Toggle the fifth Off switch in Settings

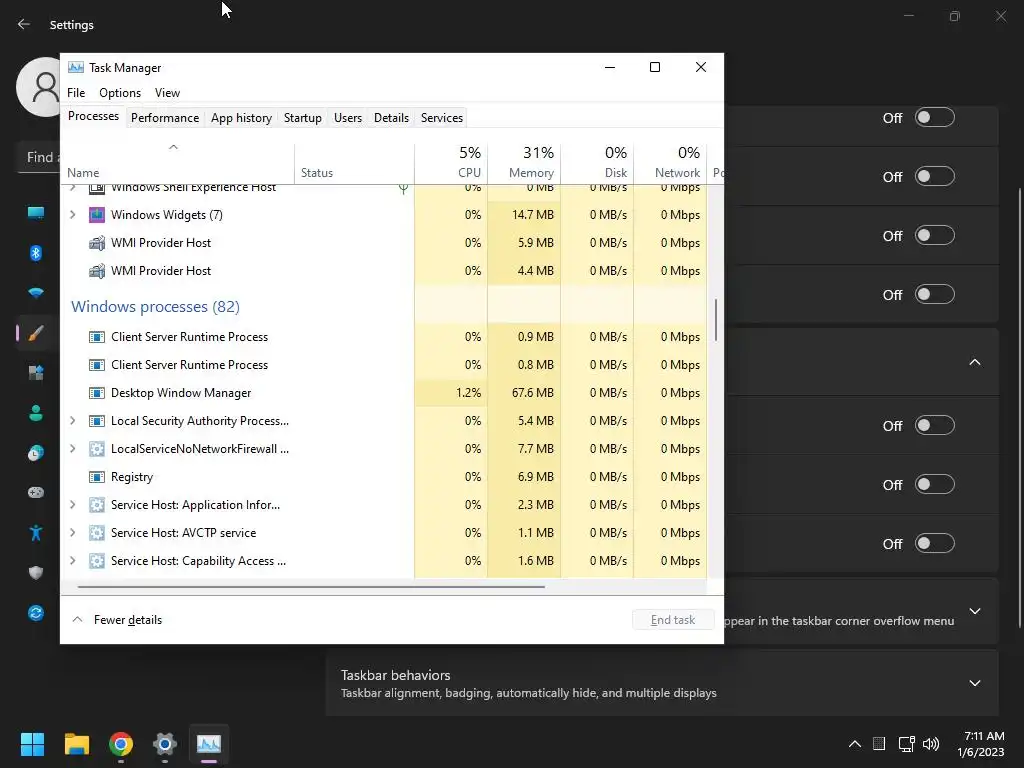pyautogui.click(x=935, y=426)
